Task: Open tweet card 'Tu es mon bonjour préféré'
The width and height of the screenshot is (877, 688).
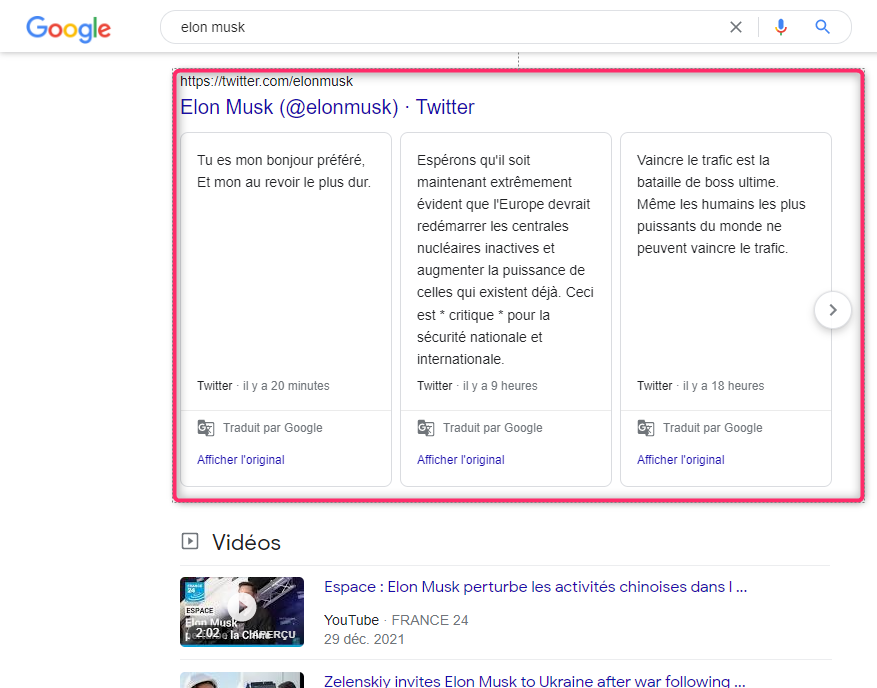Action: pos(286,271)
